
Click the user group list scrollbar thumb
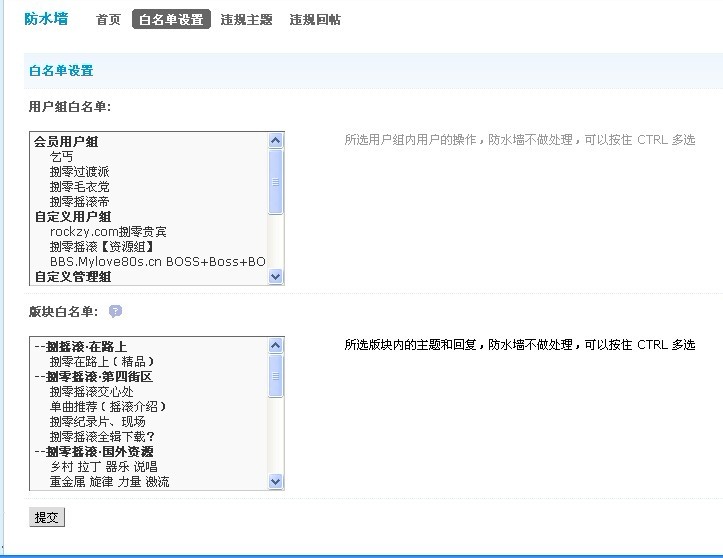(275, 182)
